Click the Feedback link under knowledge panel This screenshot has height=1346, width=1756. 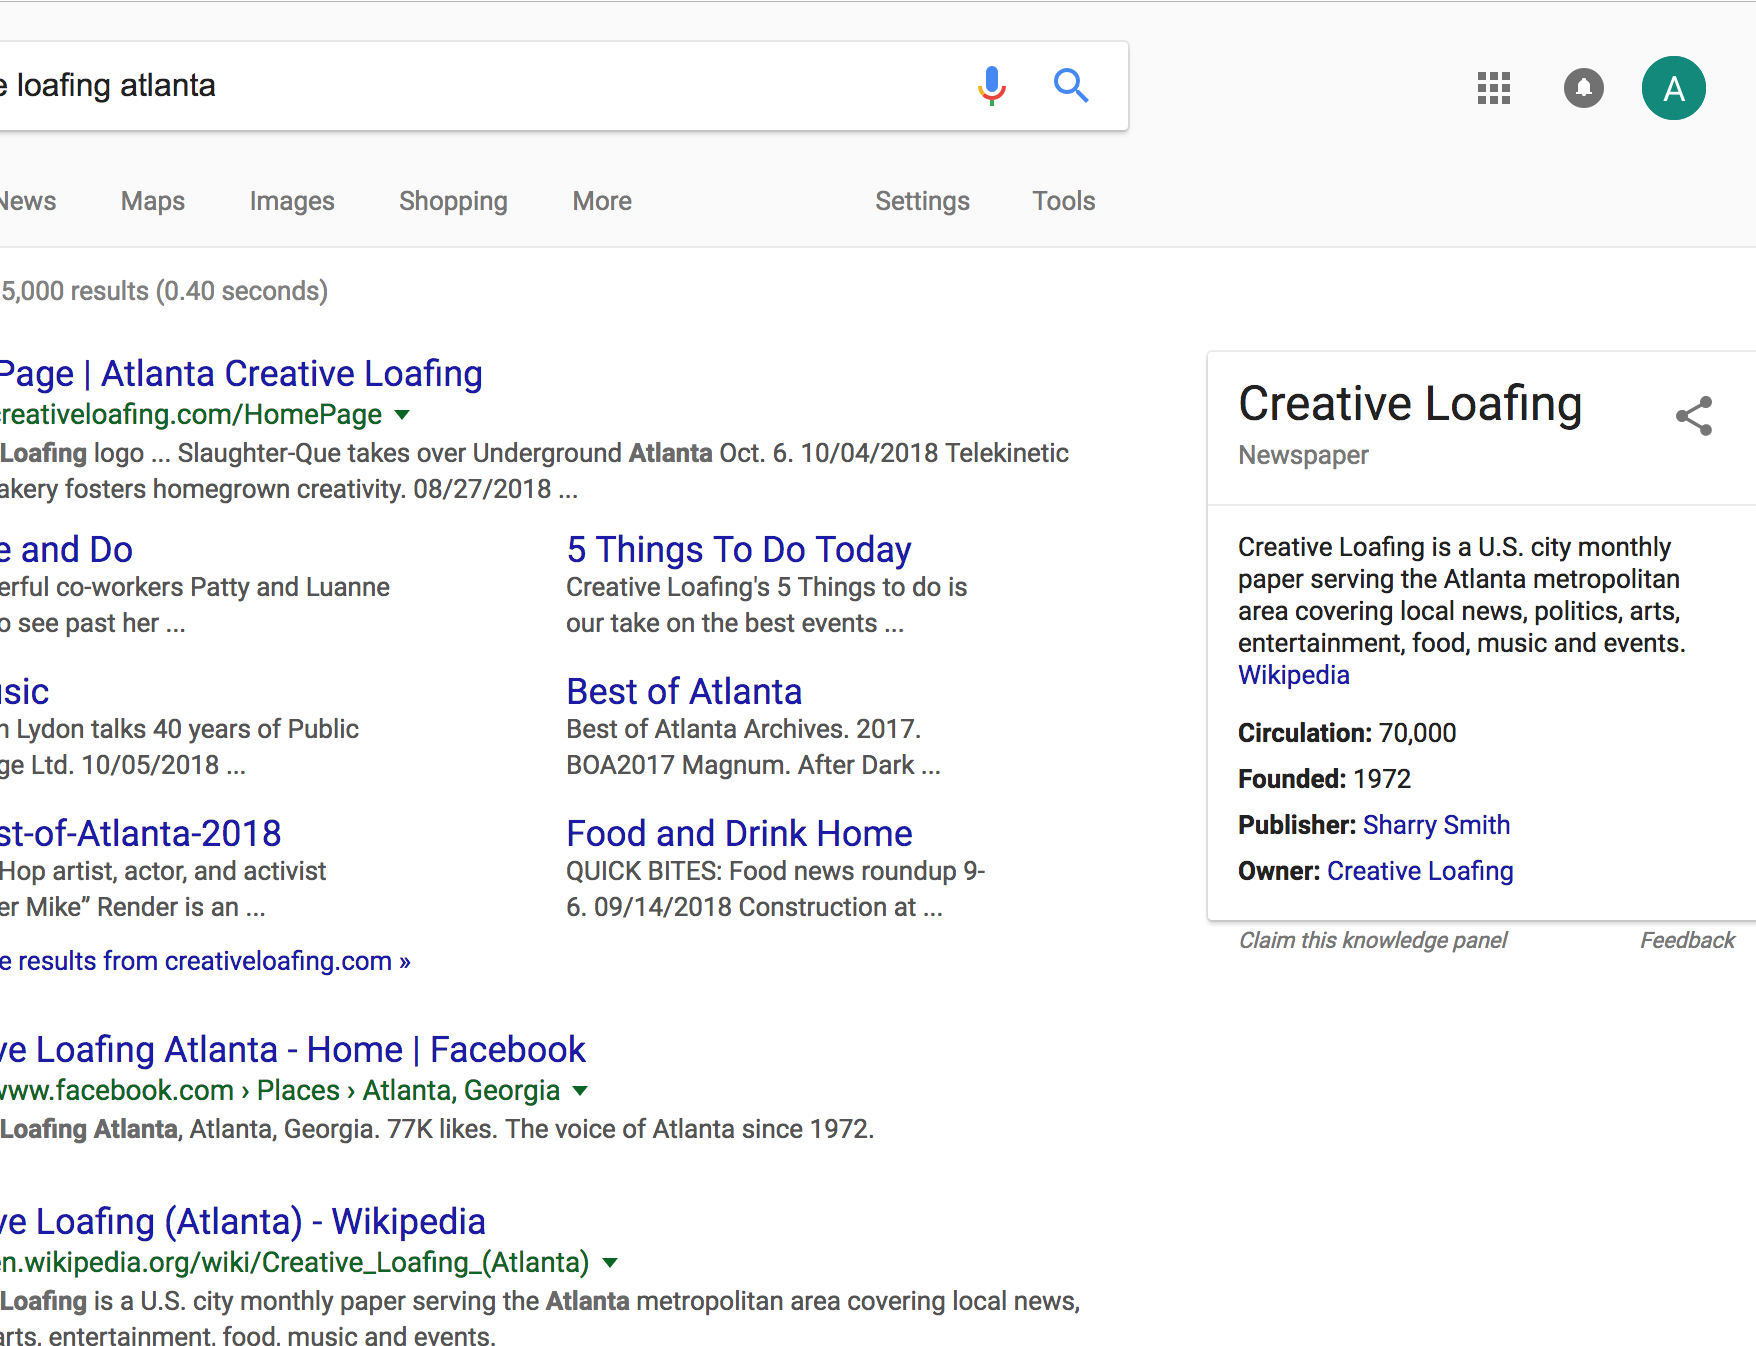pos(1687,941)
